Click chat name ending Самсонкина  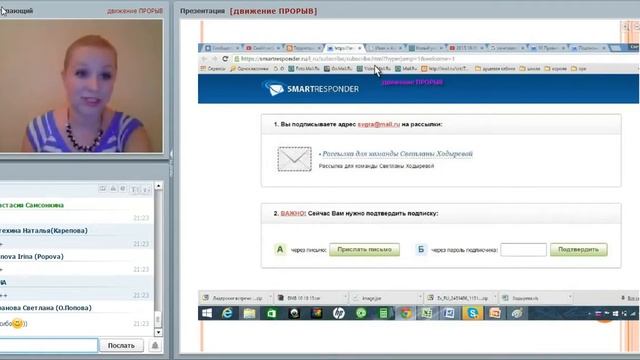pos(32,205)
